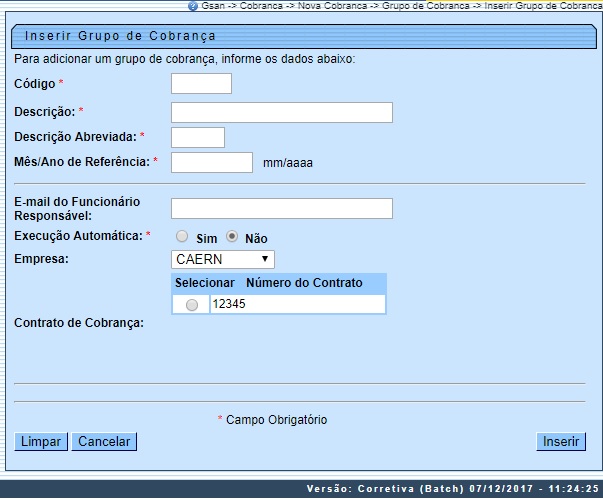Click the Gsan breadcrumb item
The height and width of the screenshot is (499, 603).
(212, 6)
